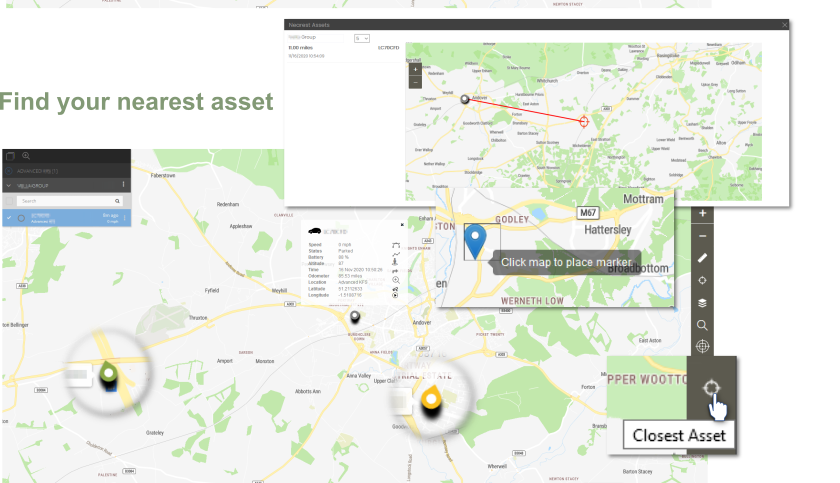Zoom in on Nearest Assets mini map
The width and height of the screenshot is (840, 483).
pyautogui.click(x=415, y=70)
